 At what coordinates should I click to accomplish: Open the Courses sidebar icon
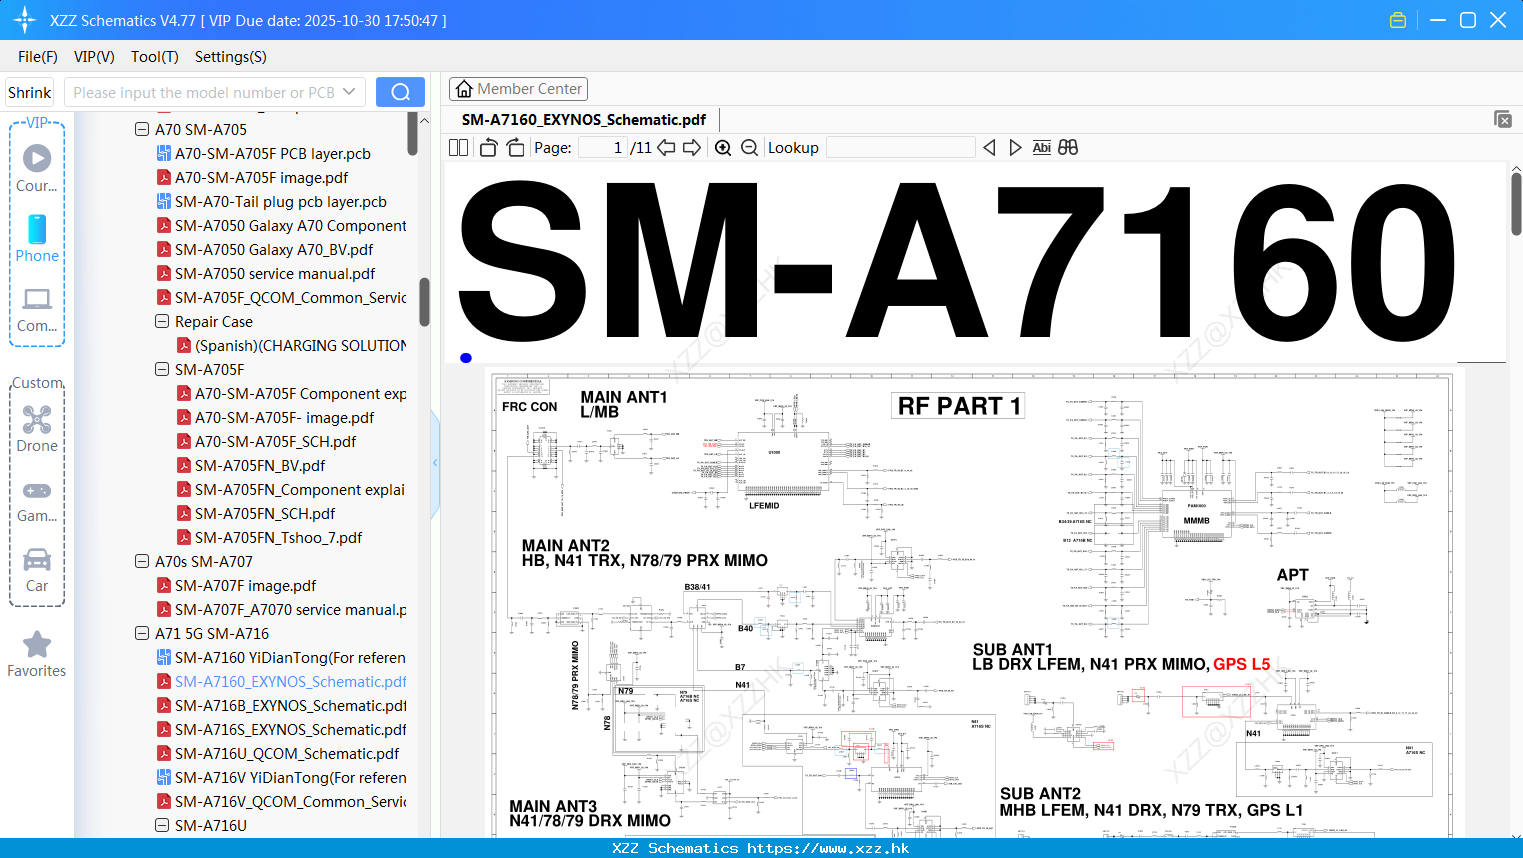[x=37, y=169]
